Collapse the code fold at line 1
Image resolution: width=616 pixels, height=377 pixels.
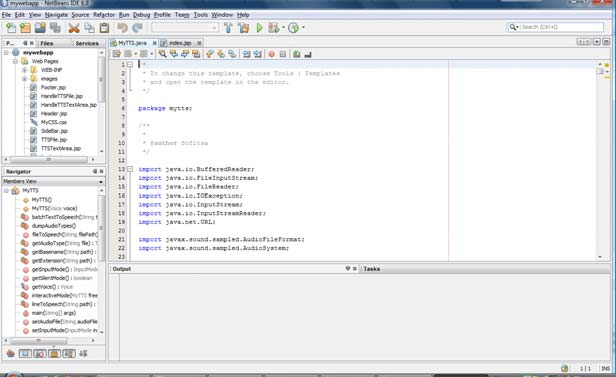(x=130, y=64)
